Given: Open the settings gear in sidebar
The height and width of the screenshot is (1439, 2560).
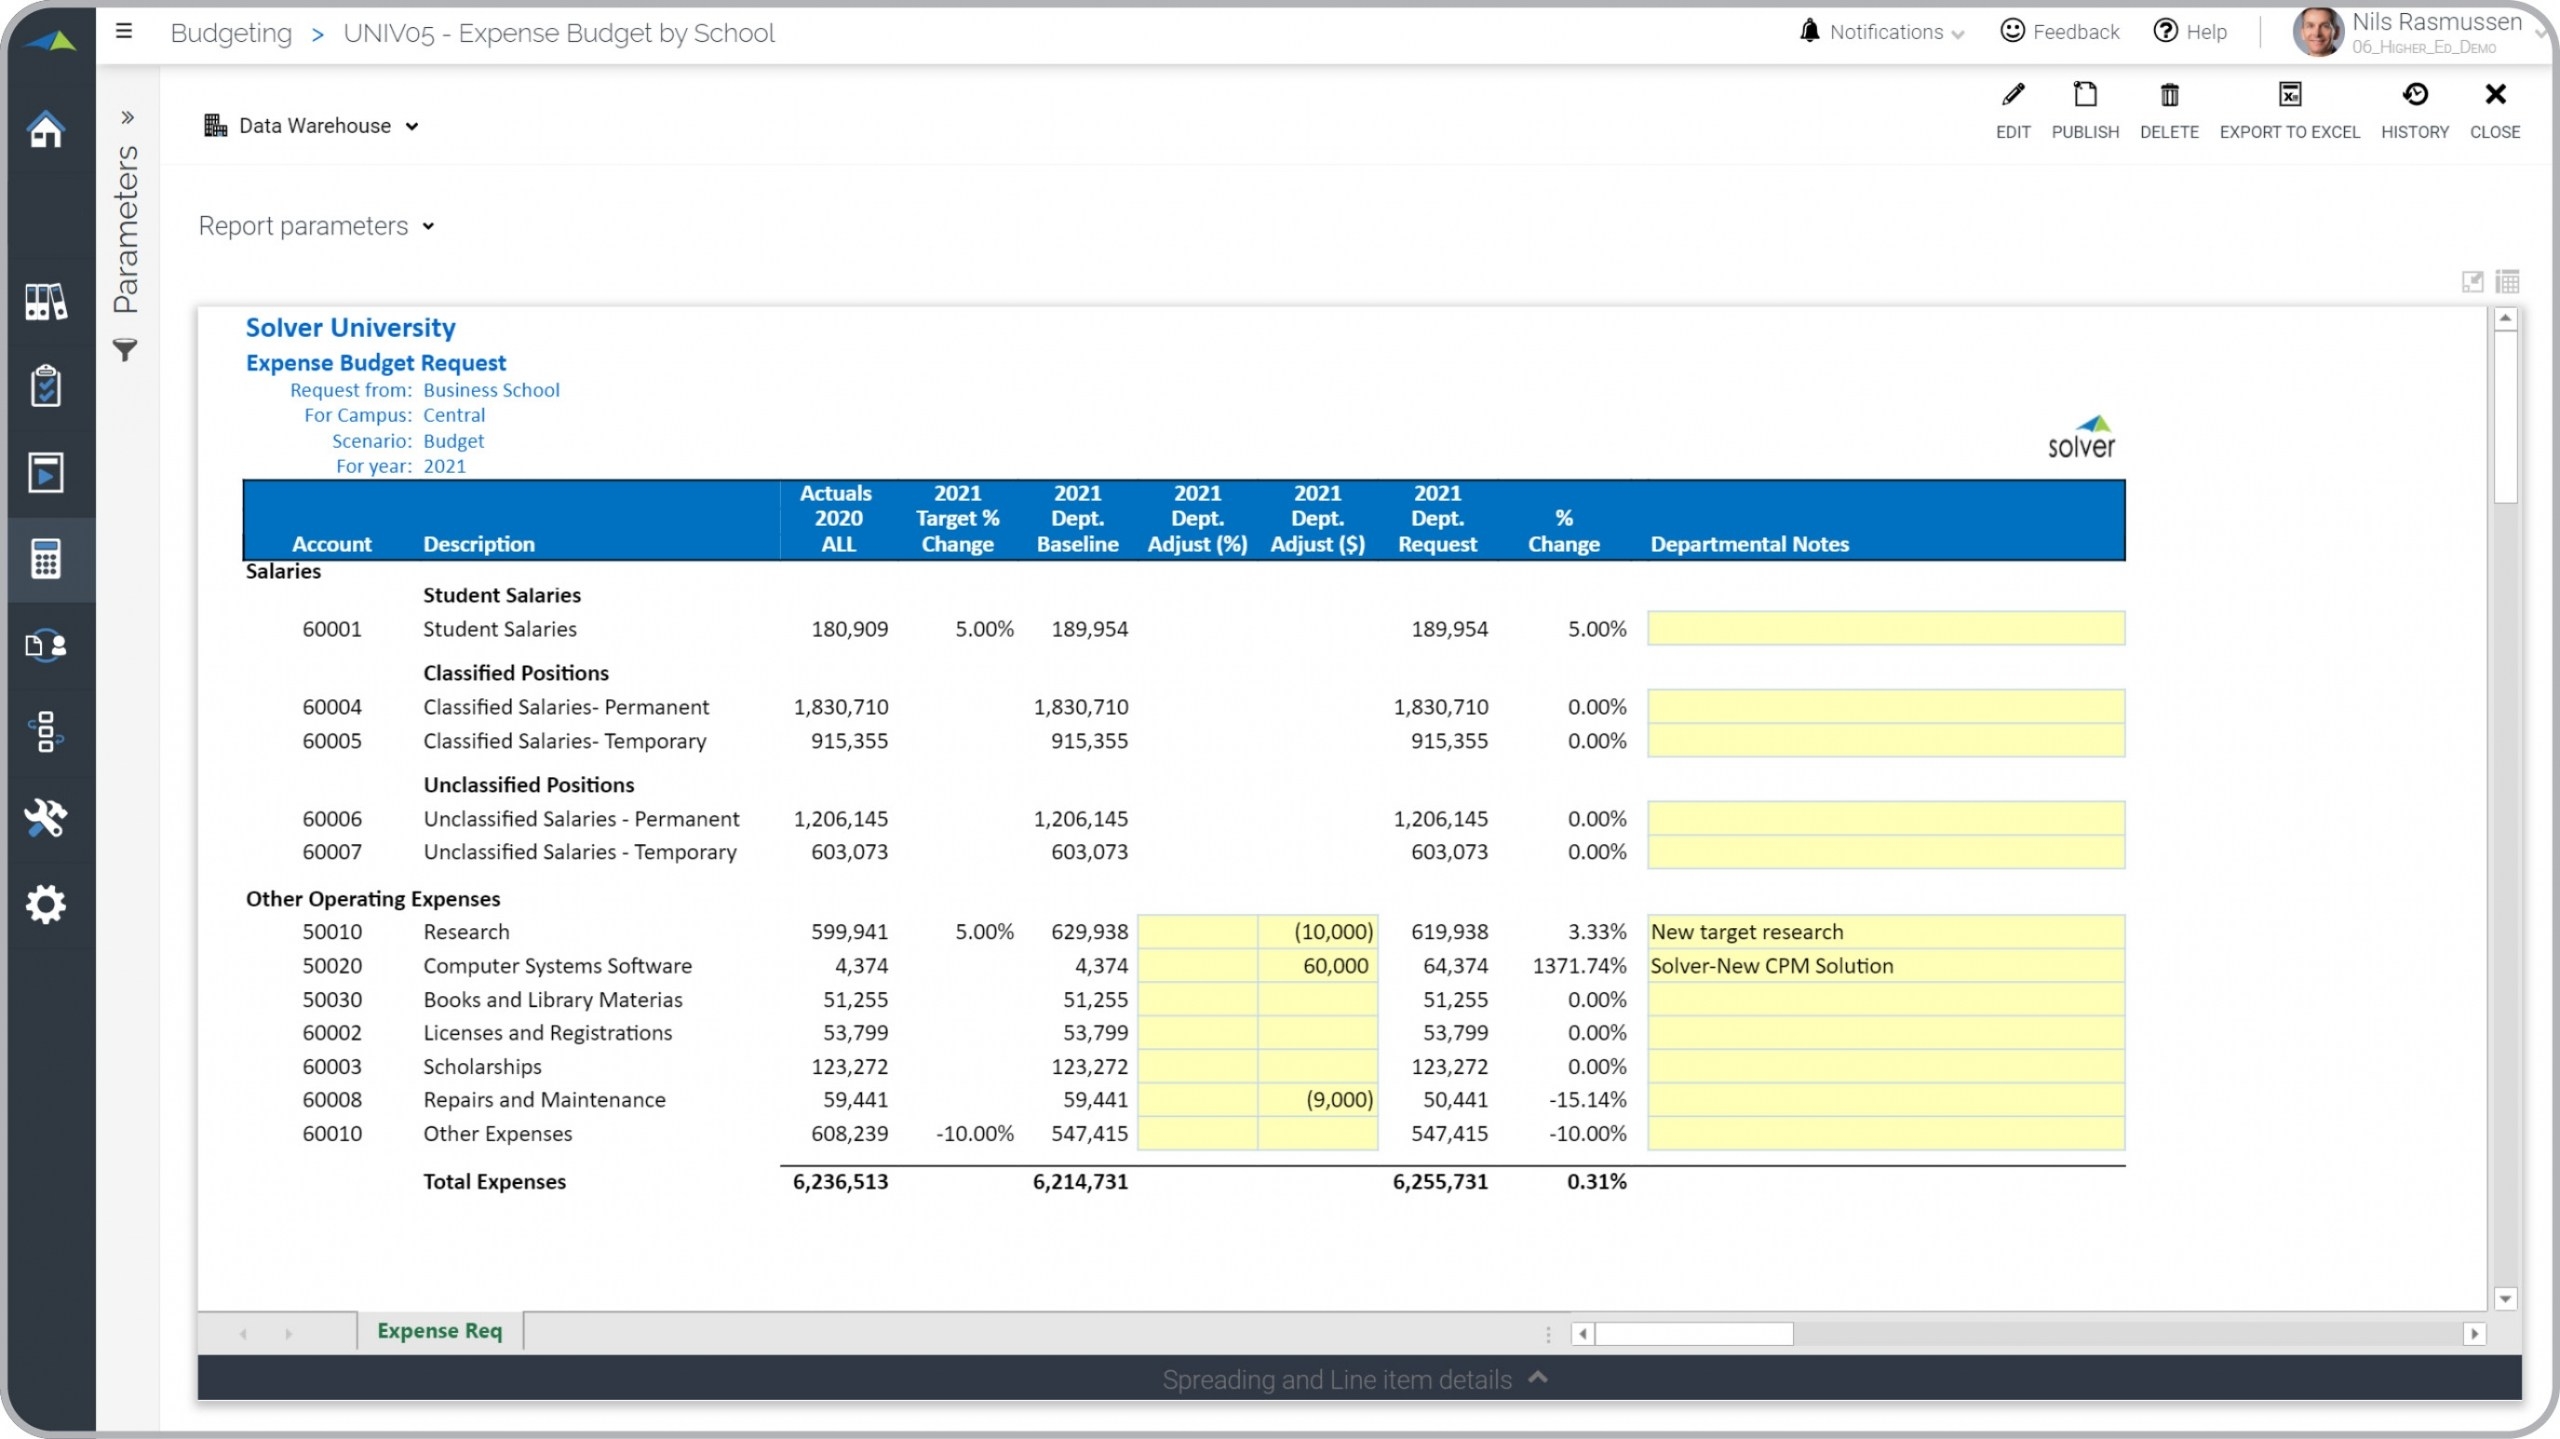Looking at the screenshot, I should [x=46, y=904].
